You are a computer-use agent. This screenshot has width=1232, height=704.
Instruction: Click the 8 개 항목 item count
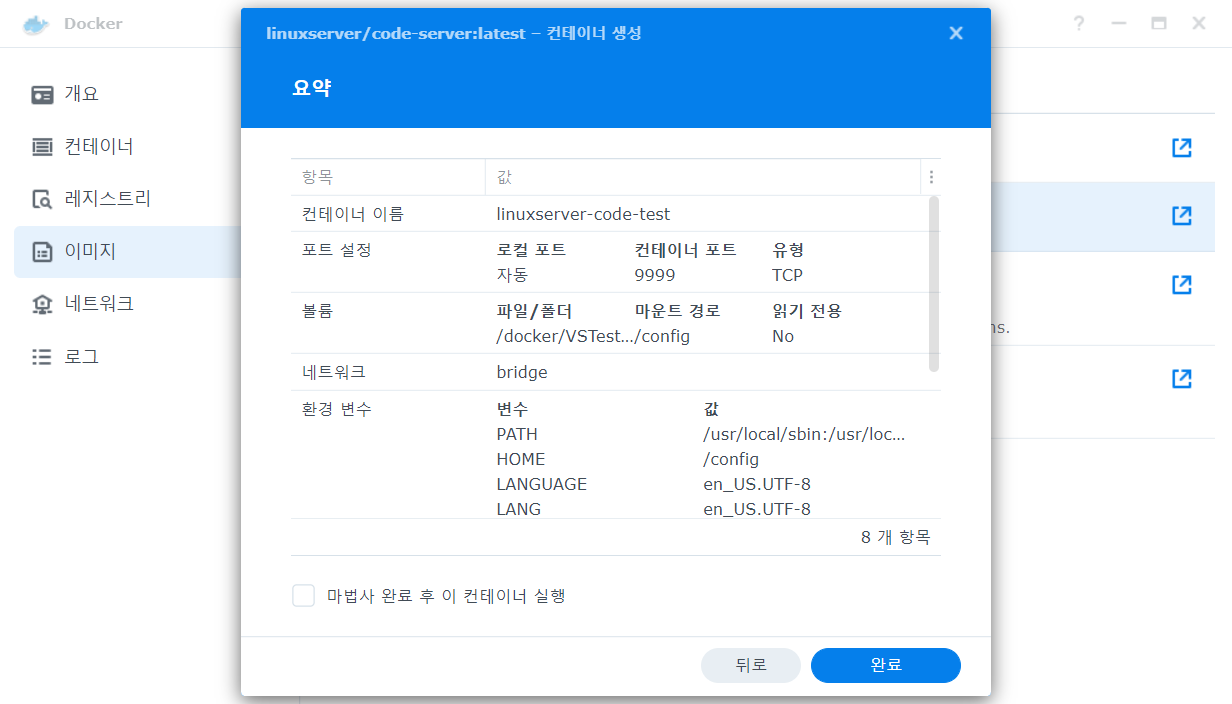pos(895,537)
